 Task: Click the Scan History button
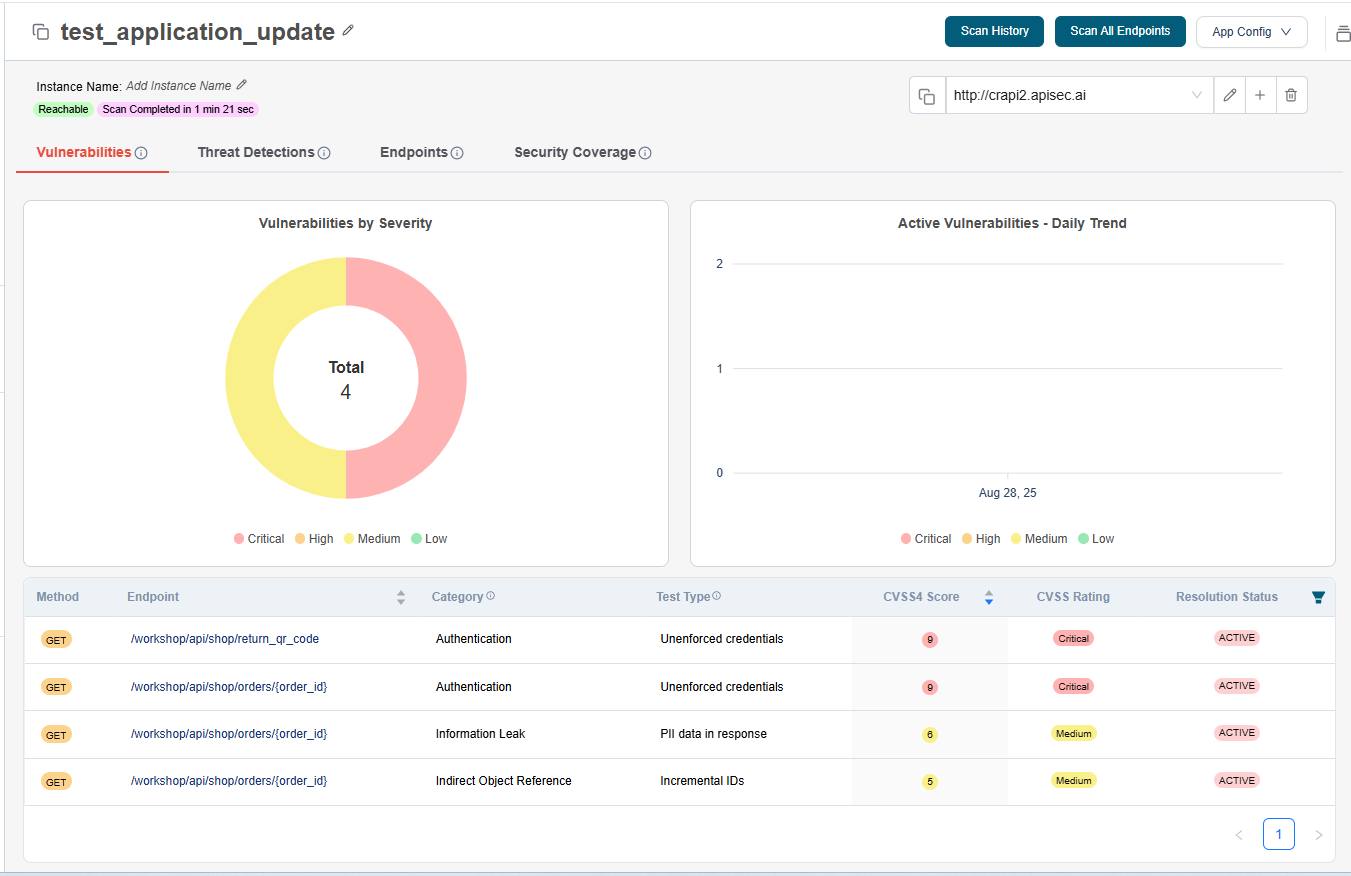point(994,31)
